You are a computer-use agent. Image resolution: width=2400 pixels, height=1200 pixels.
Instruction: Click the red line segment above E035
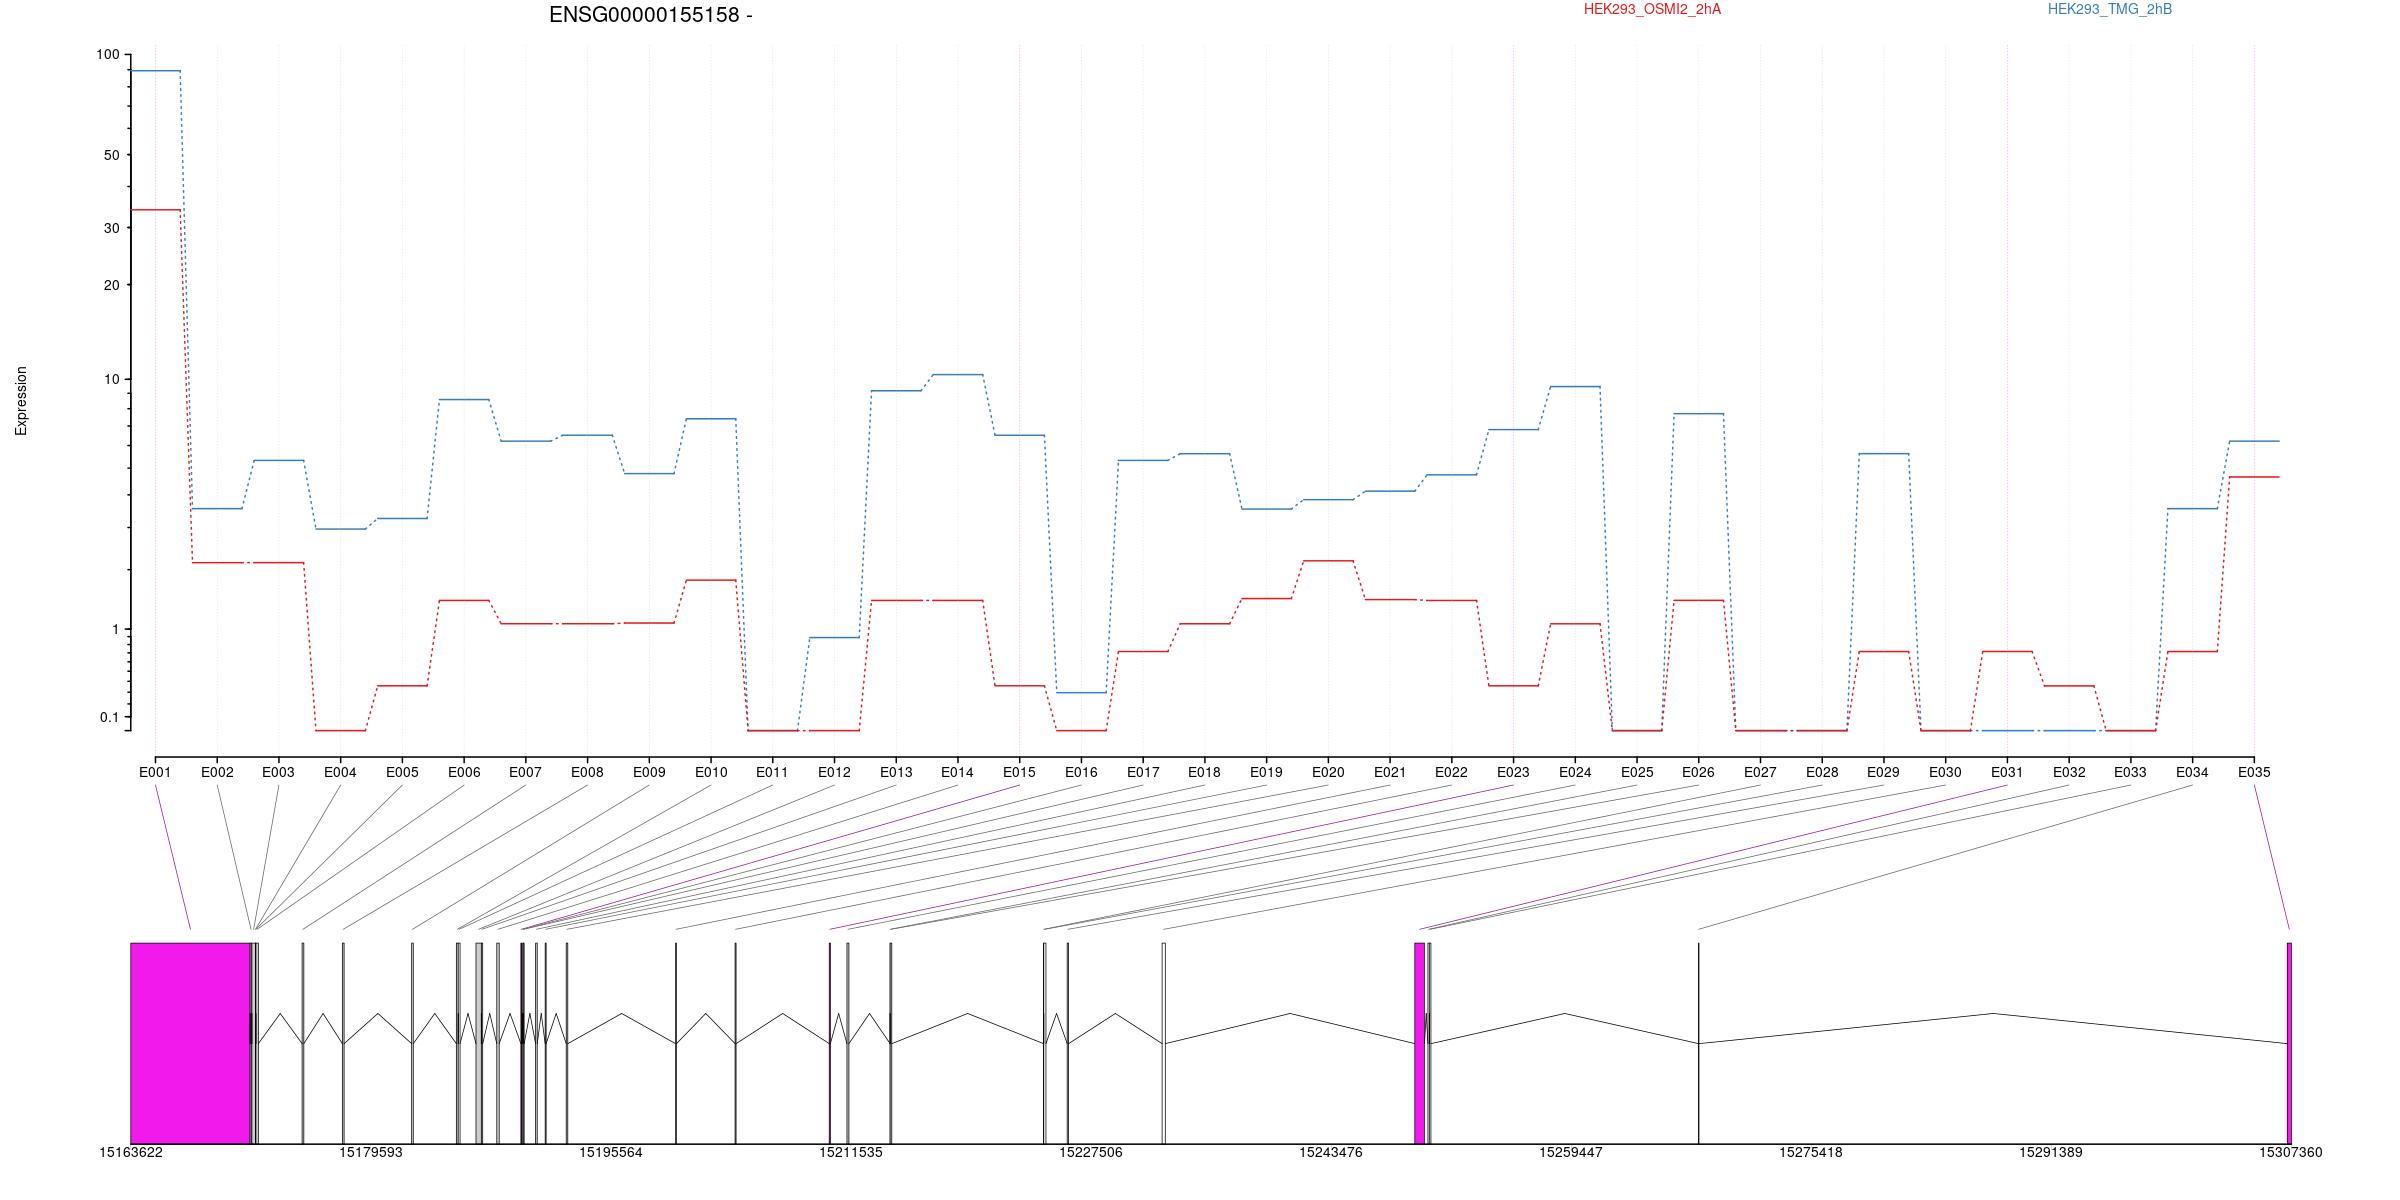pos(2254,477)
